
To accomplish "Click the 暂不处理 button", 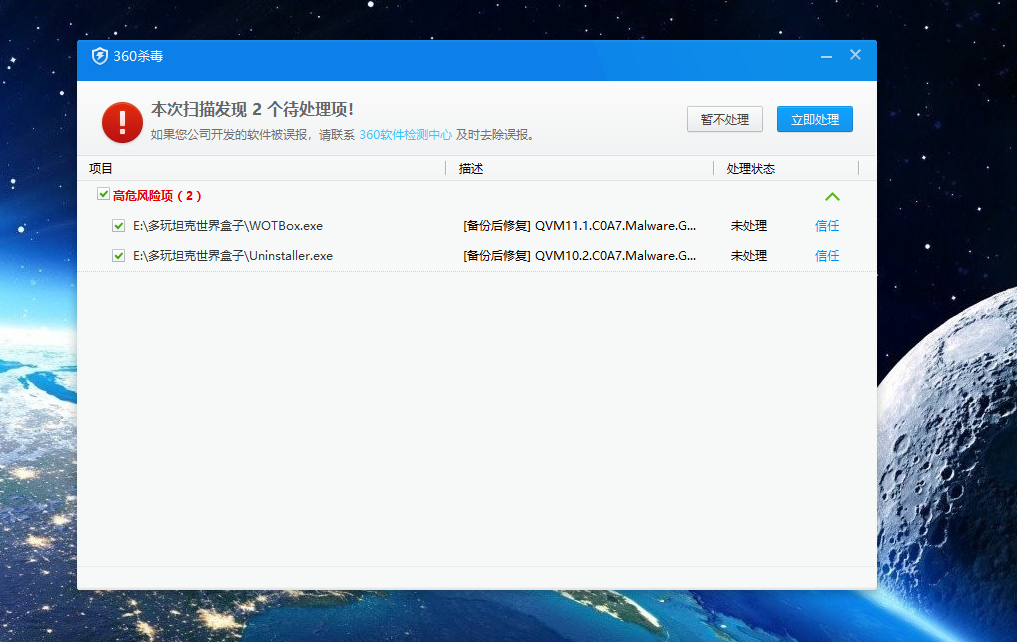I will [x=724, y=119].
